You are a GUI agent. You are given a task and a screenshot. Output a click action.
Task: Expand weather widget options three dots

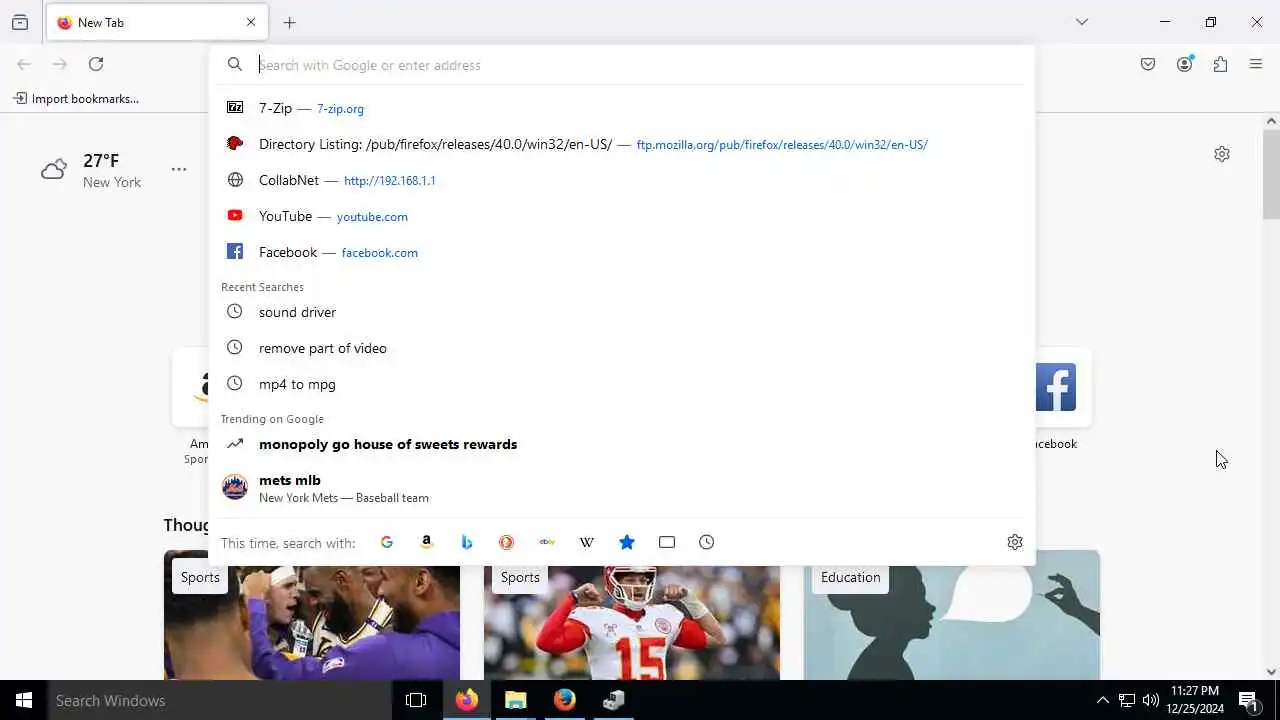click(x=179, y=170)
